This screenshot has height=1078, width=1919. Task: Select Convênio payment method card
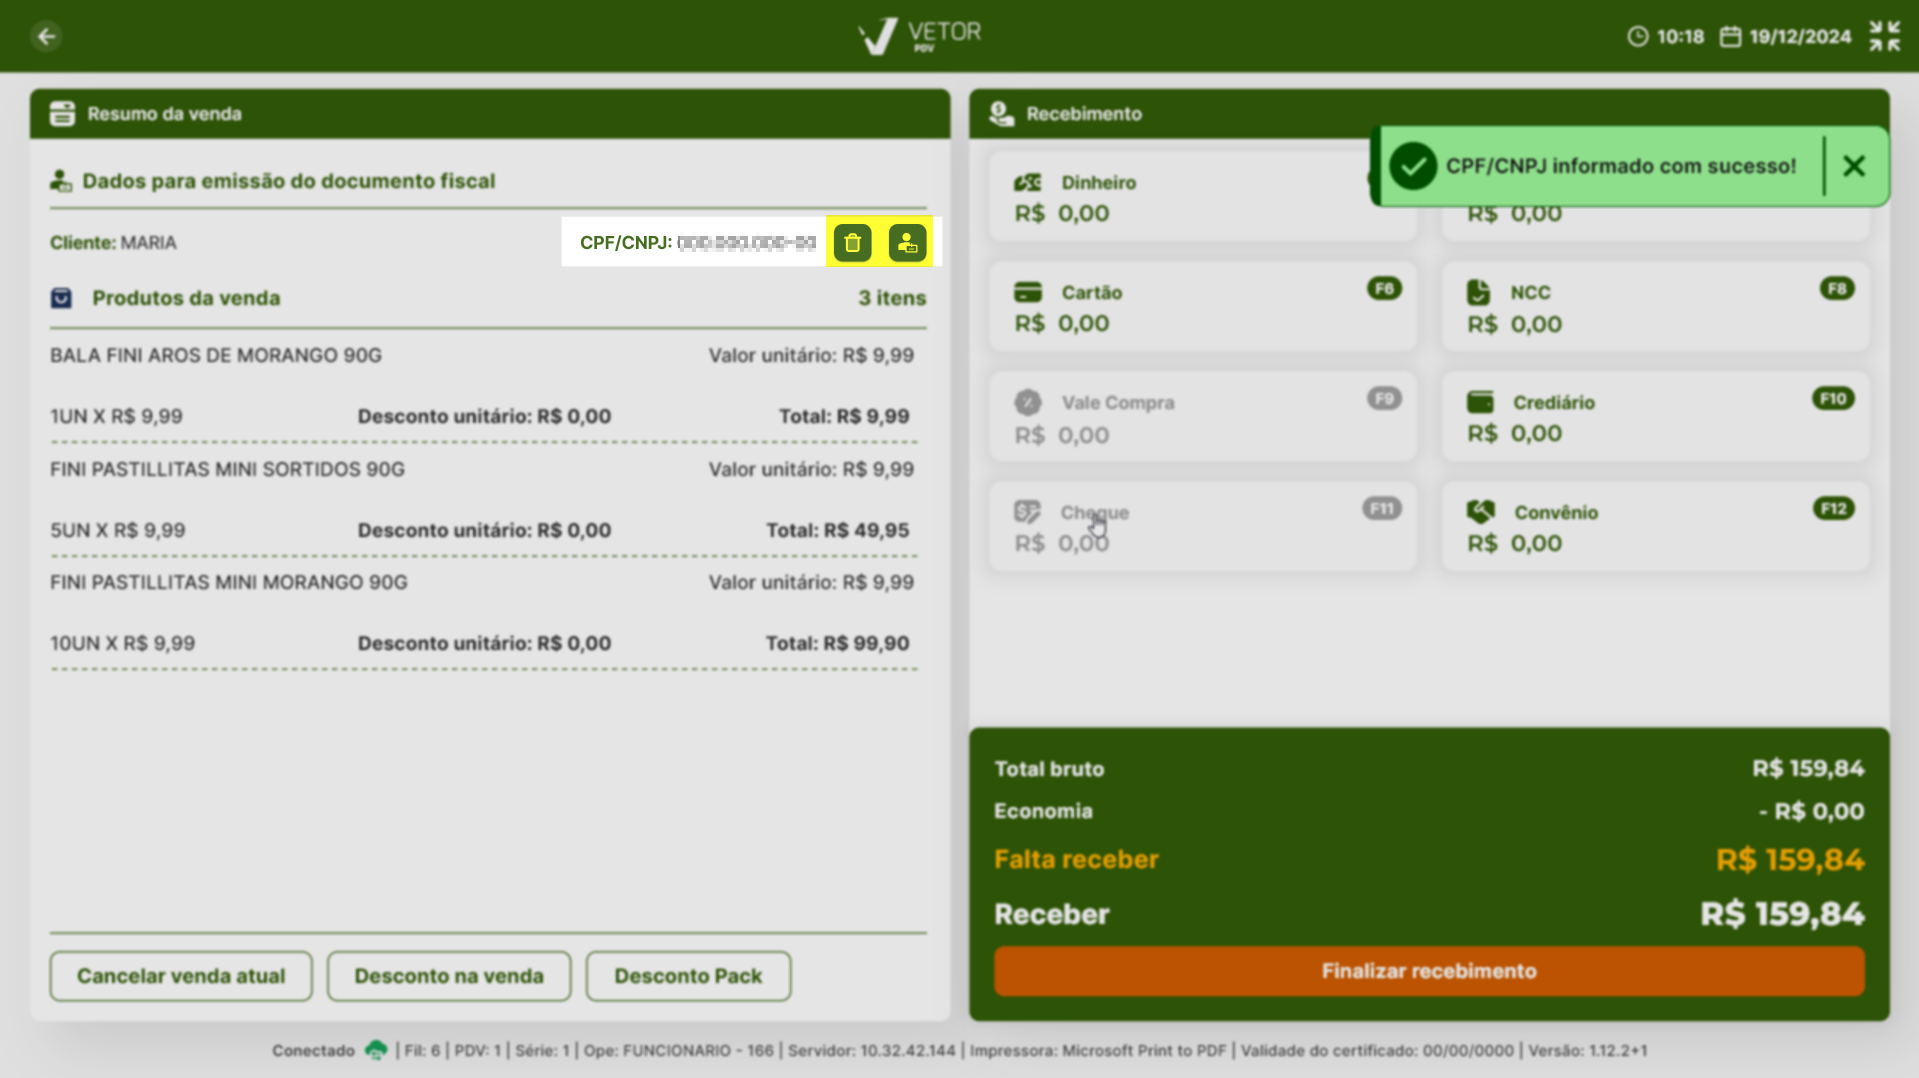click(x=1655, y=526)
